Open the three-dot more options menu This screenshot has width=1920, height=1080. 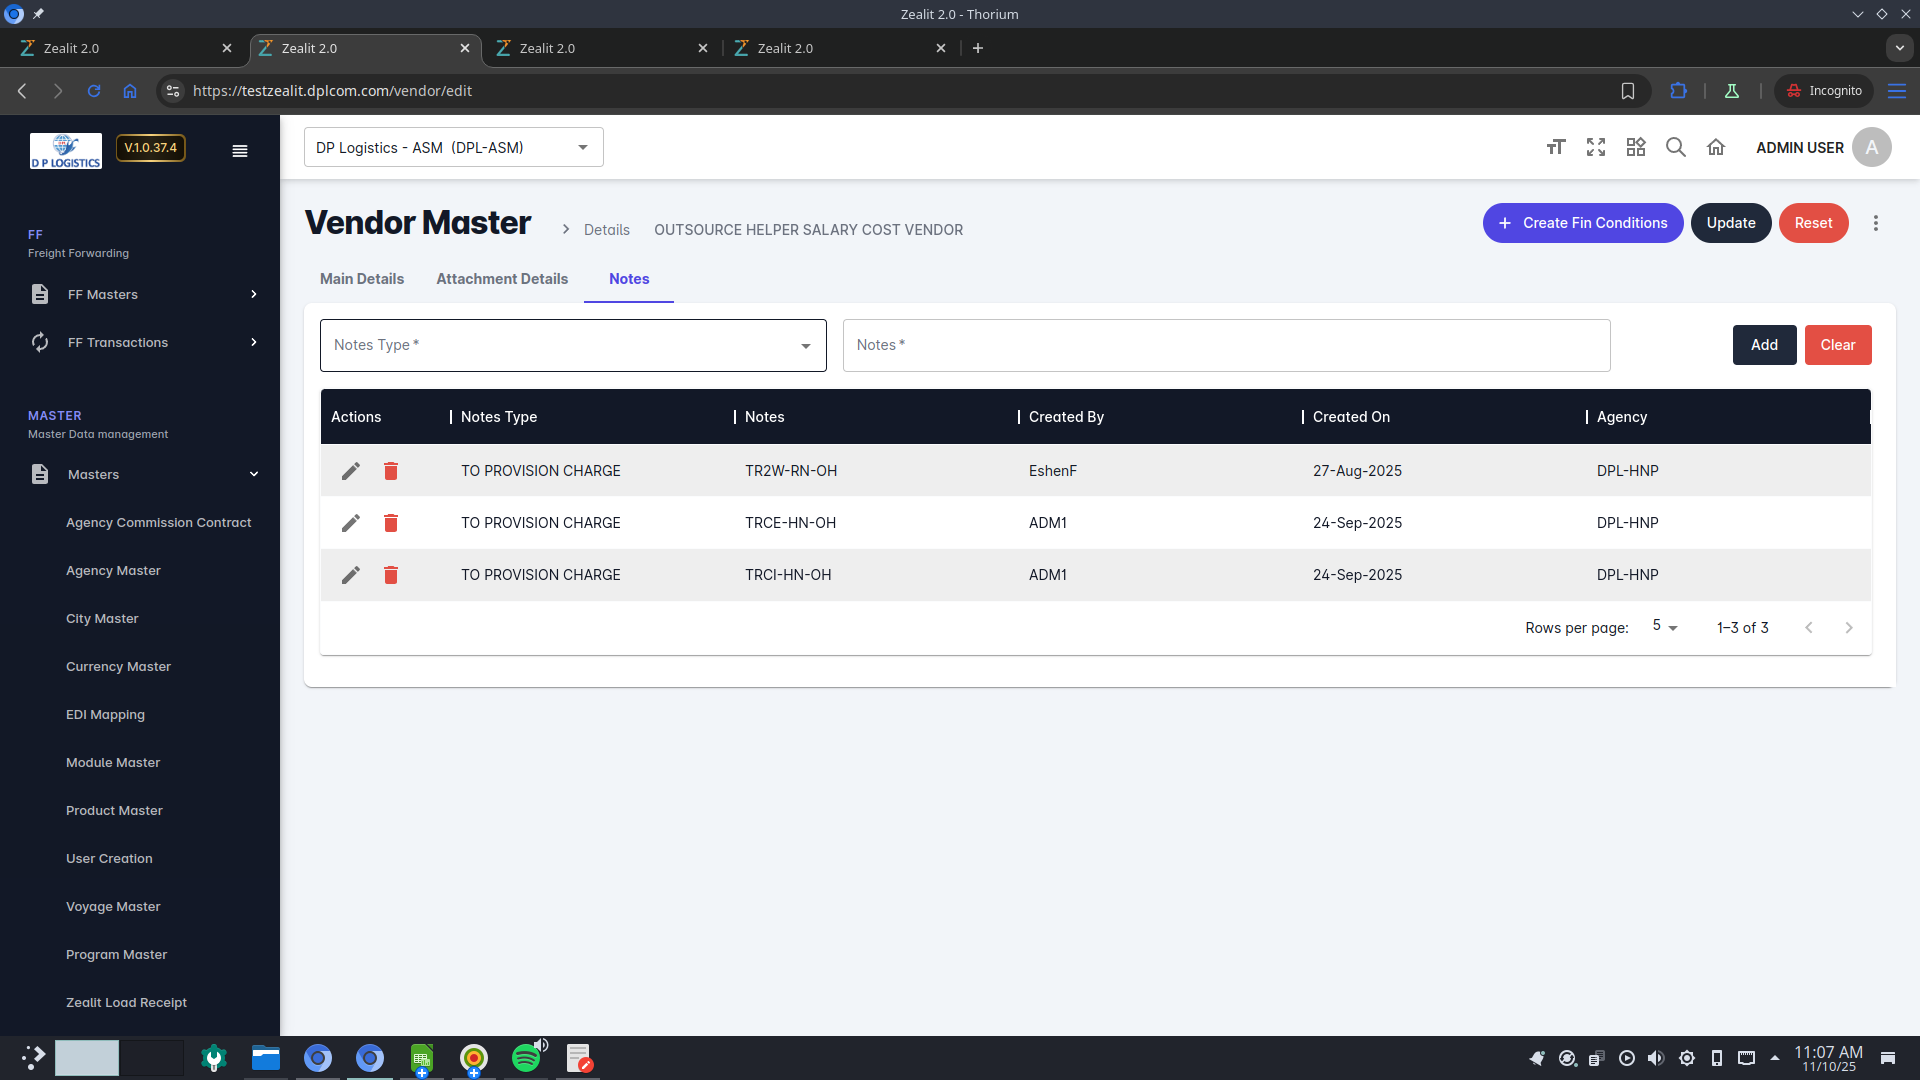point(1876,223)
